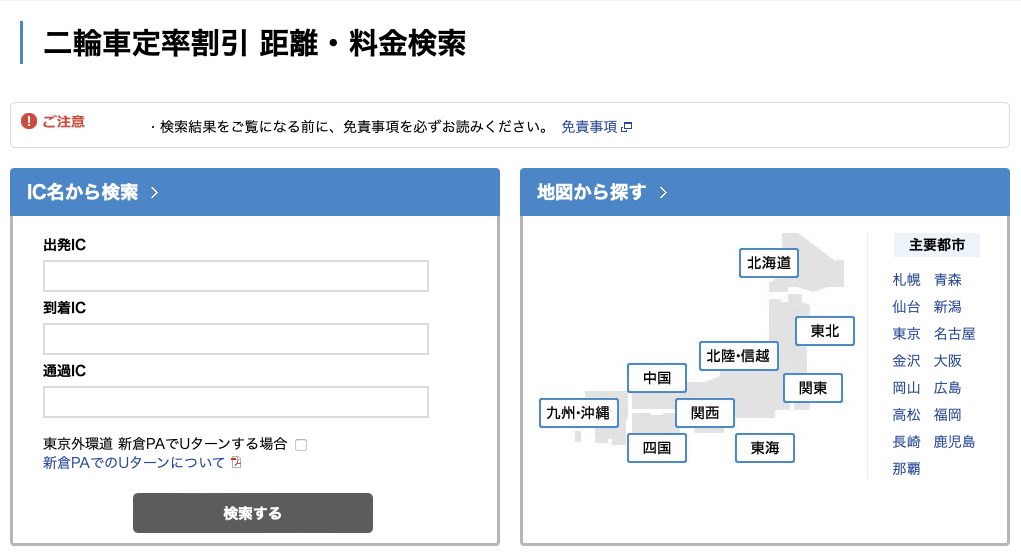Expand the IC名から検索 header chevron
1021x554 pixels.
coord(154,193)
